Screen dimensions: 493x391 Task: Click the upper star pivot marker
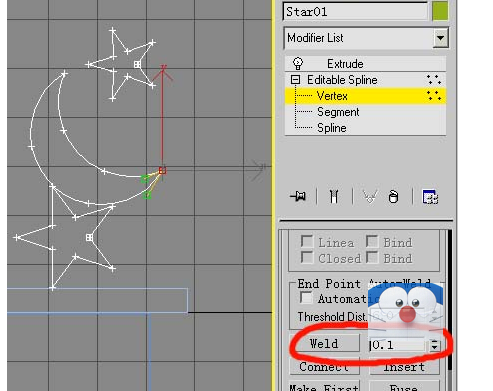coord(137,64)
